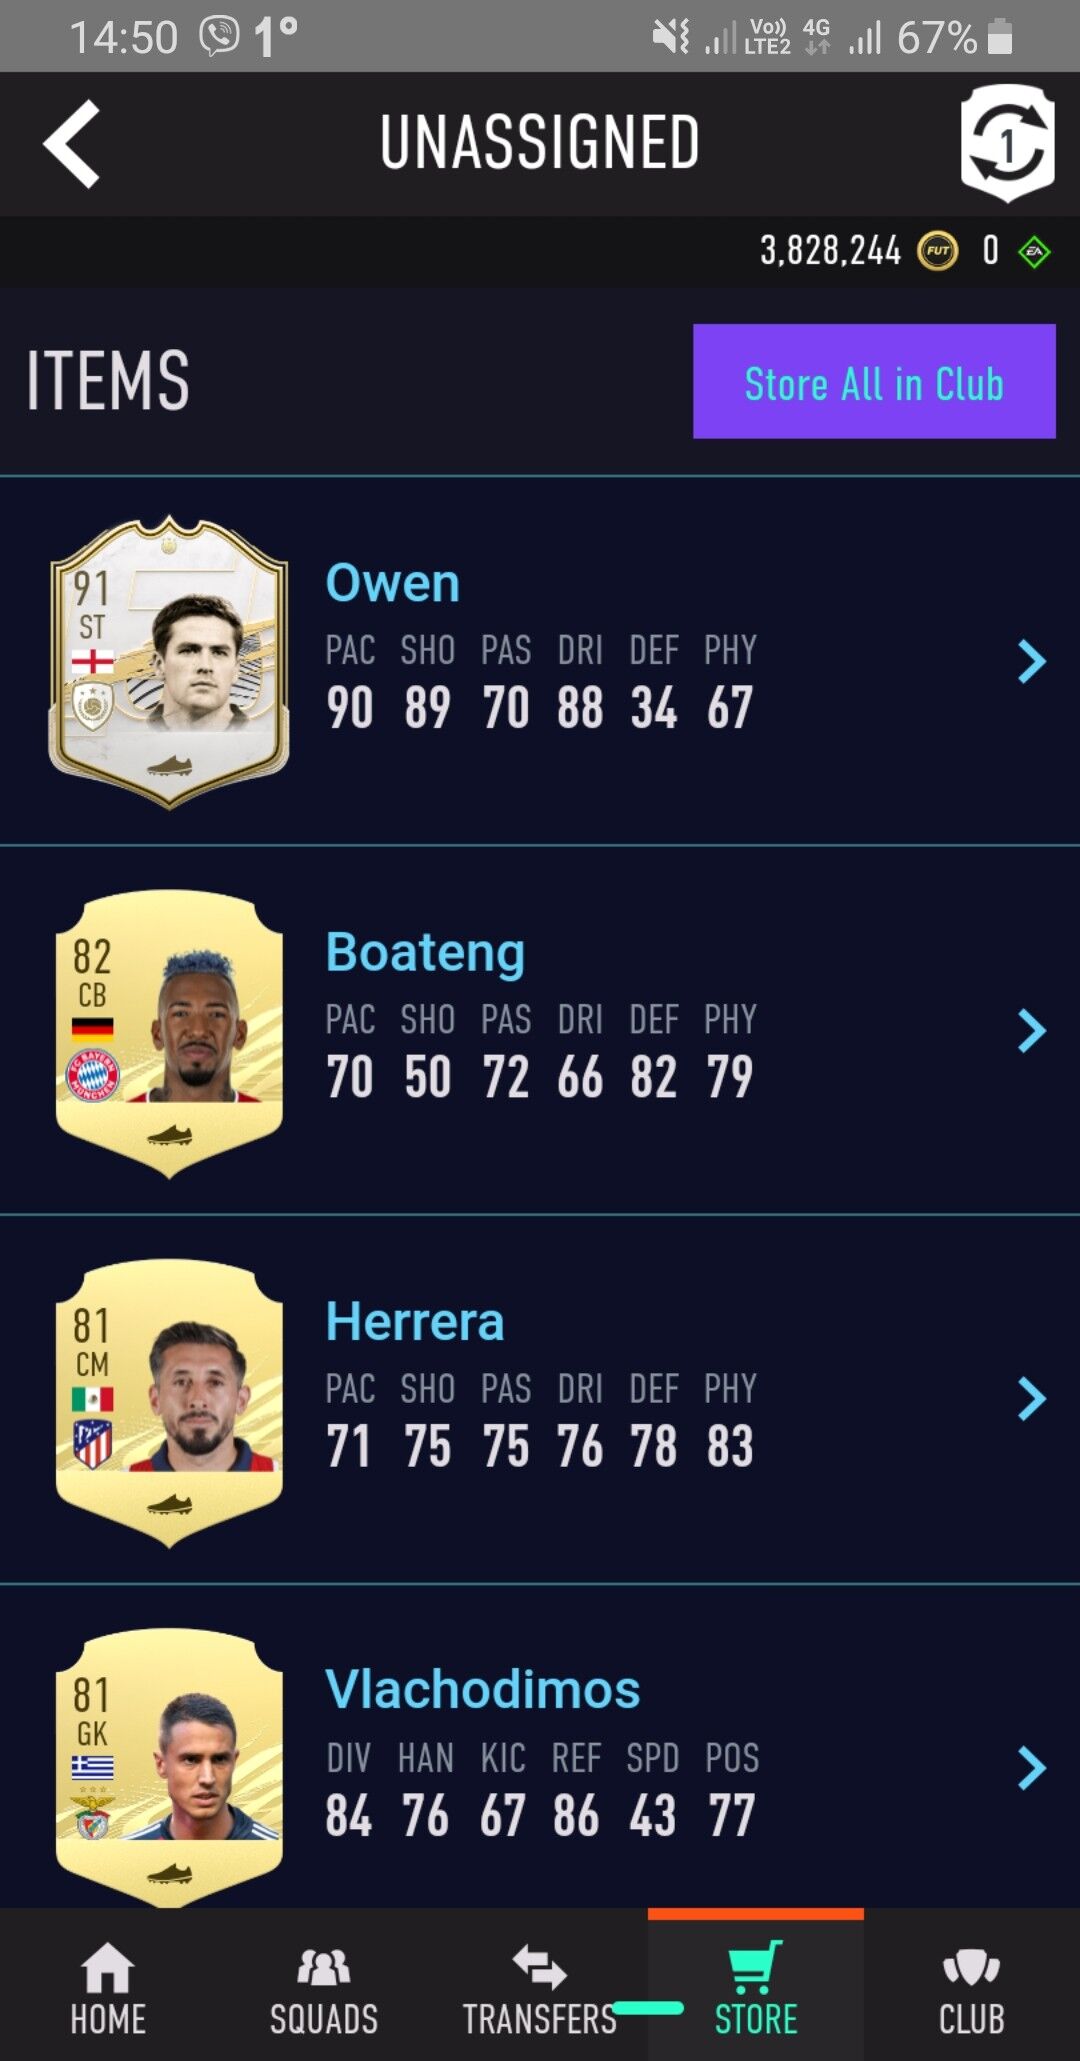This screenshot has height=2061, width=1080.
Task: Open the Home tab
Action: (x=108, y=1988)
